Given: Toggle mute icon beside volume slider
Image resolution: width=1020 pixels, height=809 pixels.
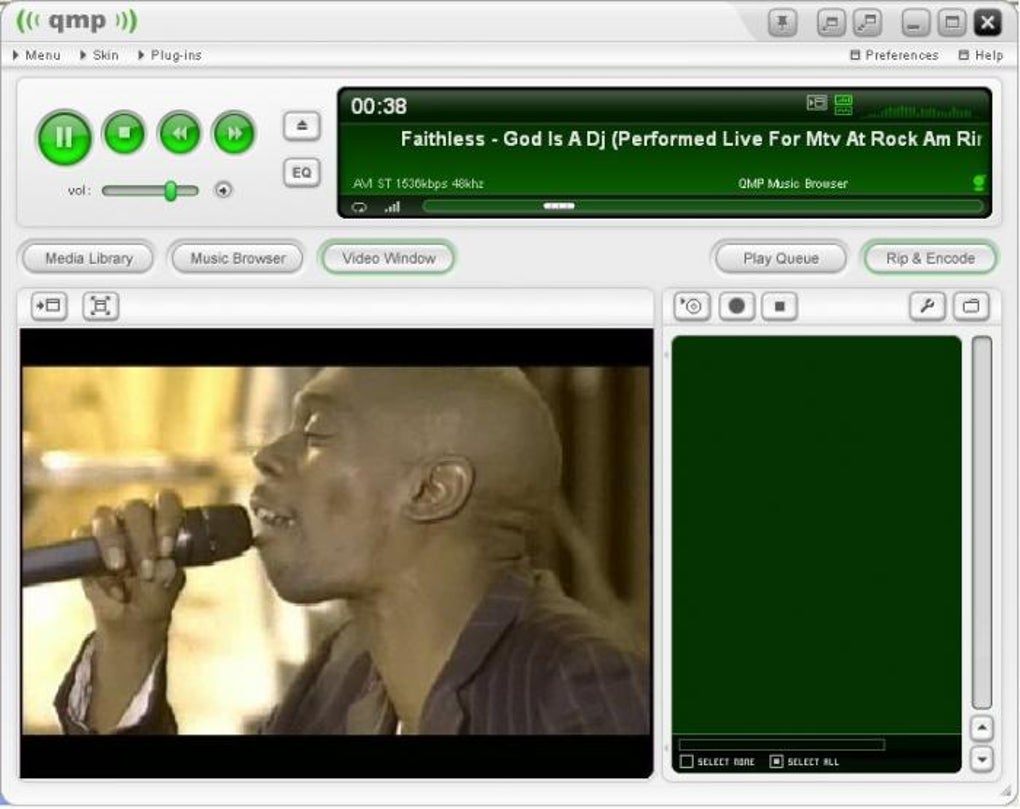Looking at the screenshot, I should [x=223, y=191].
